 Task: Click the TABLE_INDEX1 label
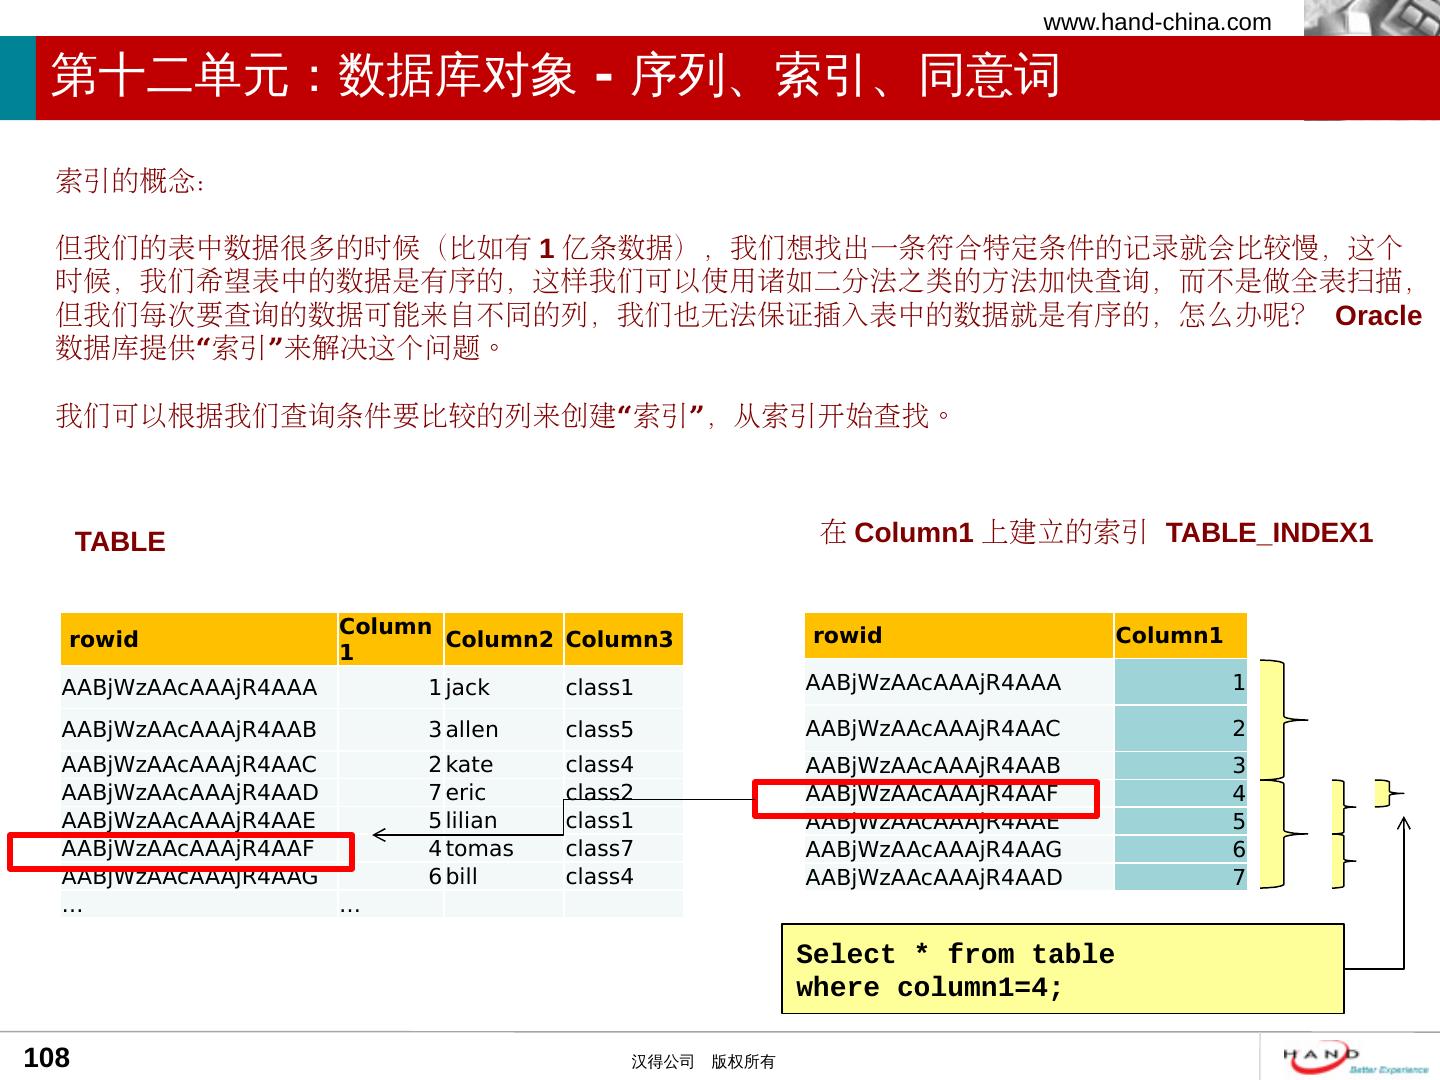[x=1269, y=533]
